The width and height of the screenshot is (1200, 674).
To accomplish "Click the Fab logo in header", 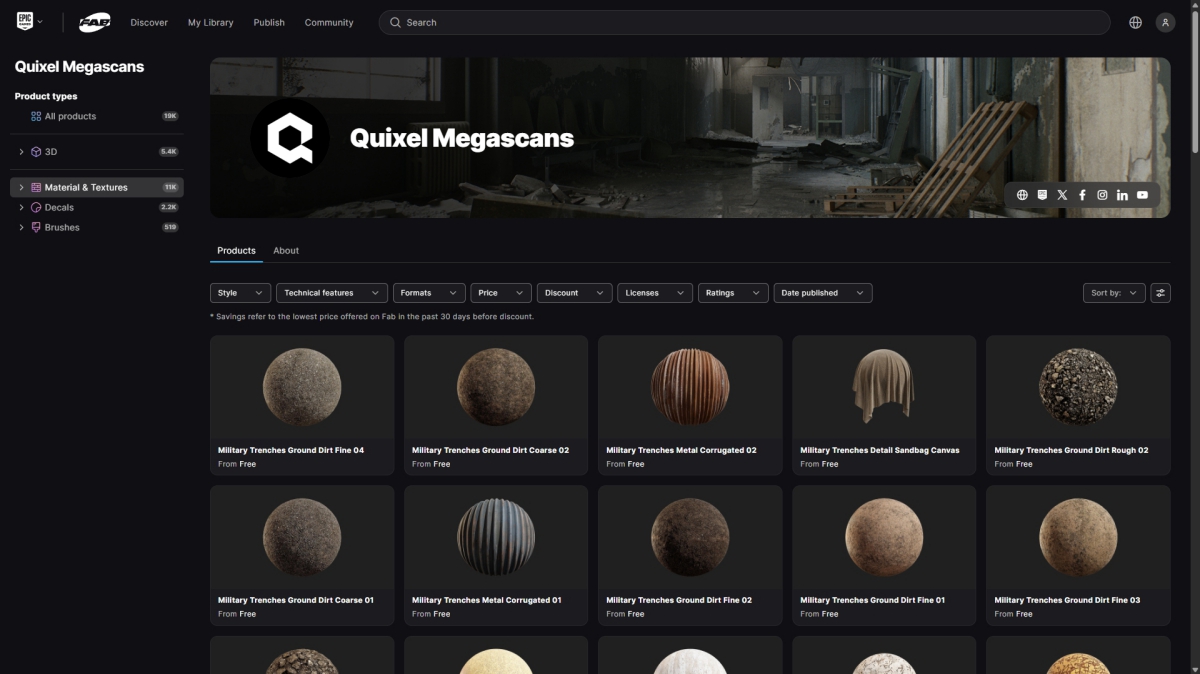I will (x=95, y=22).
